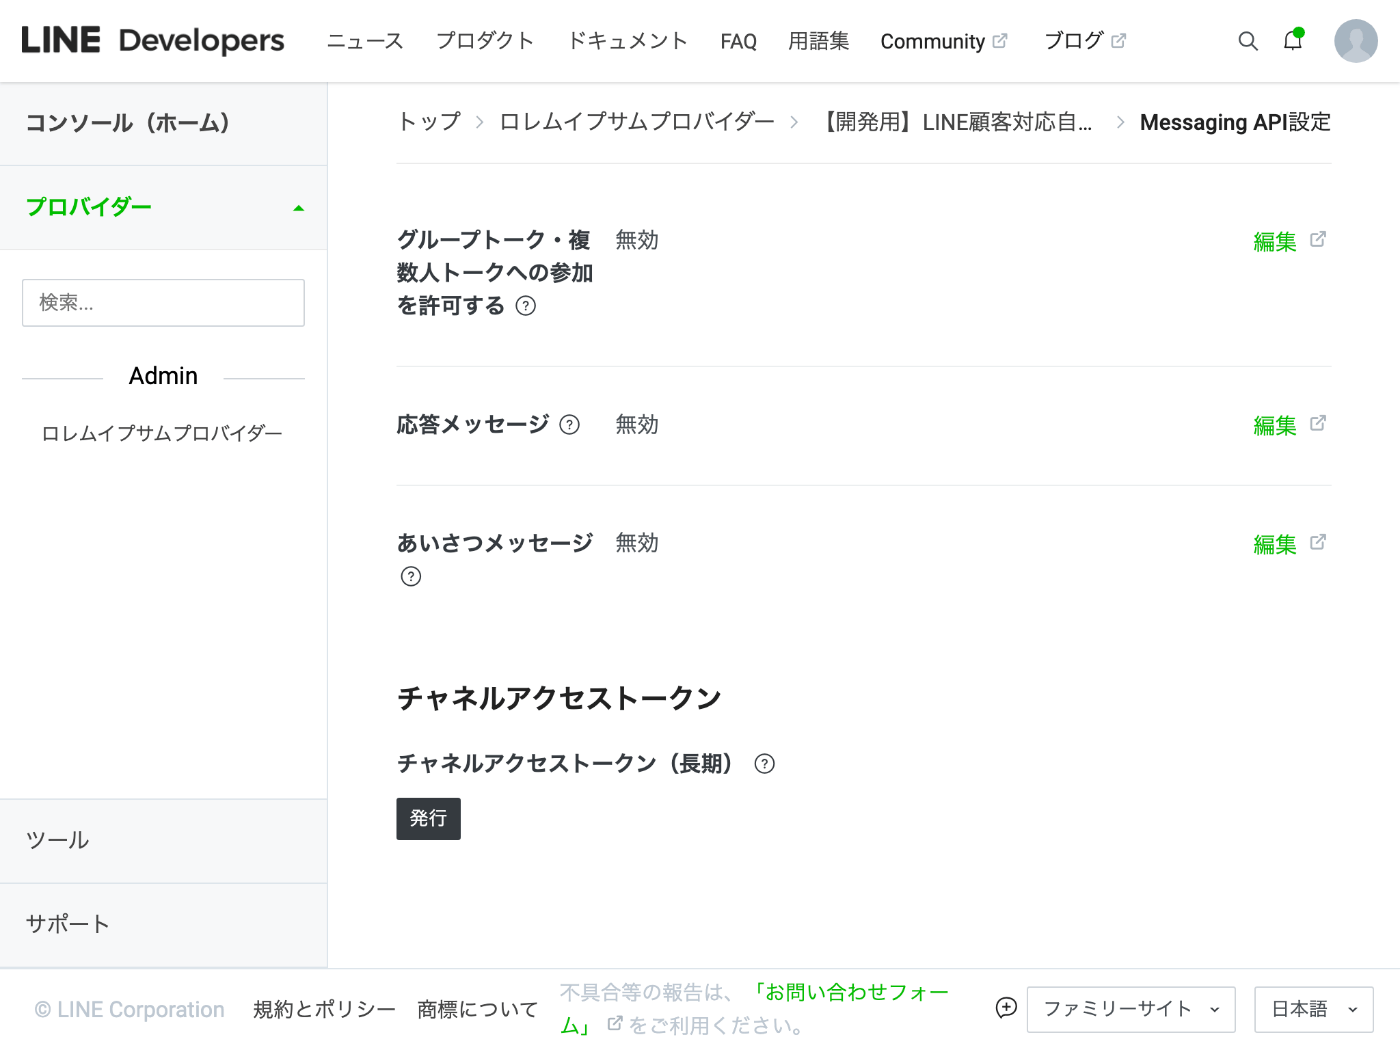1400x1050 pixels.
Task: Open プロダクト in top navigation
Action: pos(485,41)
